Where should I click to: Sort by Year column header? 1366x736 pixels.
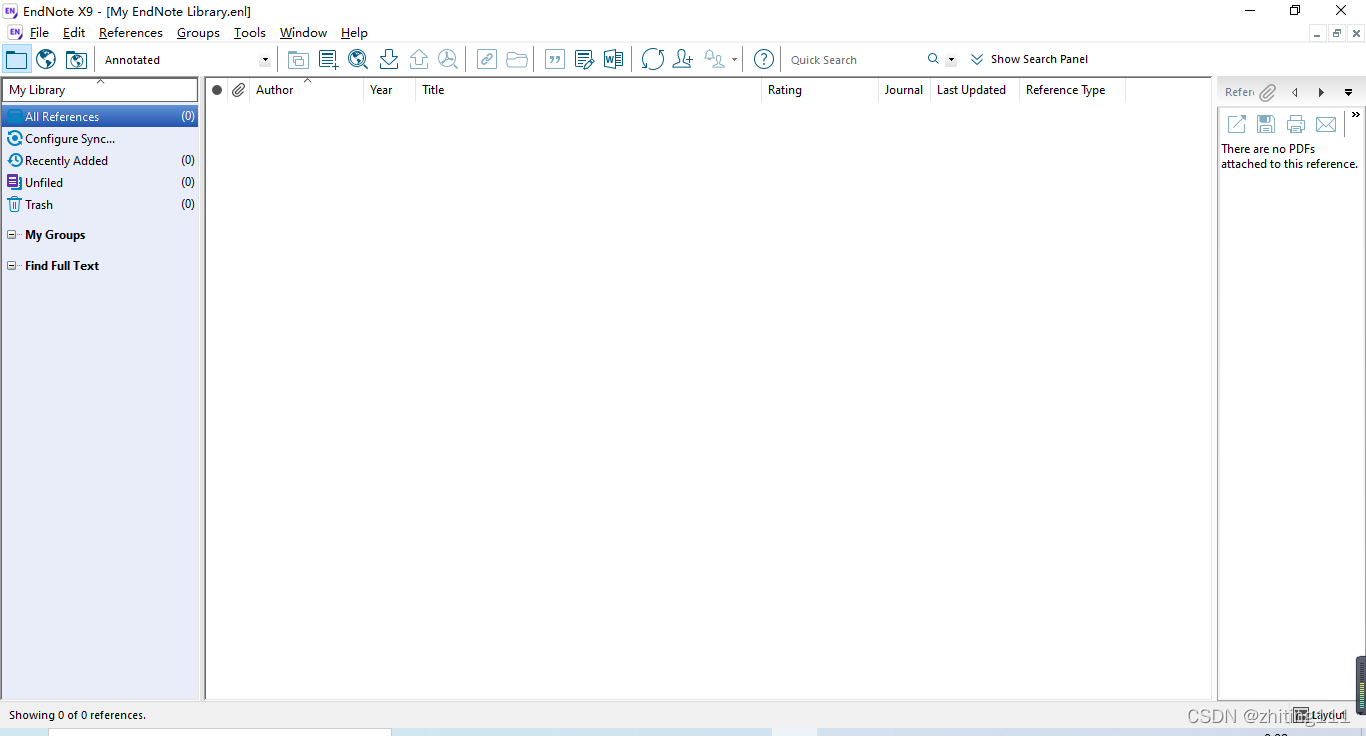click(389, 90)
